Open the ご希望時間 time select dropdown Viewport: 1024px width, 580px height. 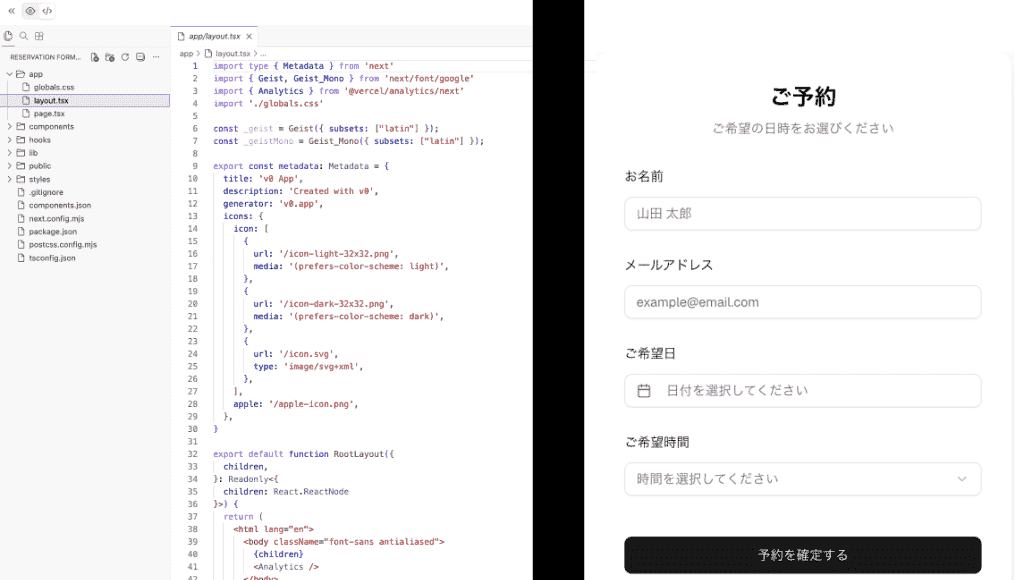[x=803, y=479]
